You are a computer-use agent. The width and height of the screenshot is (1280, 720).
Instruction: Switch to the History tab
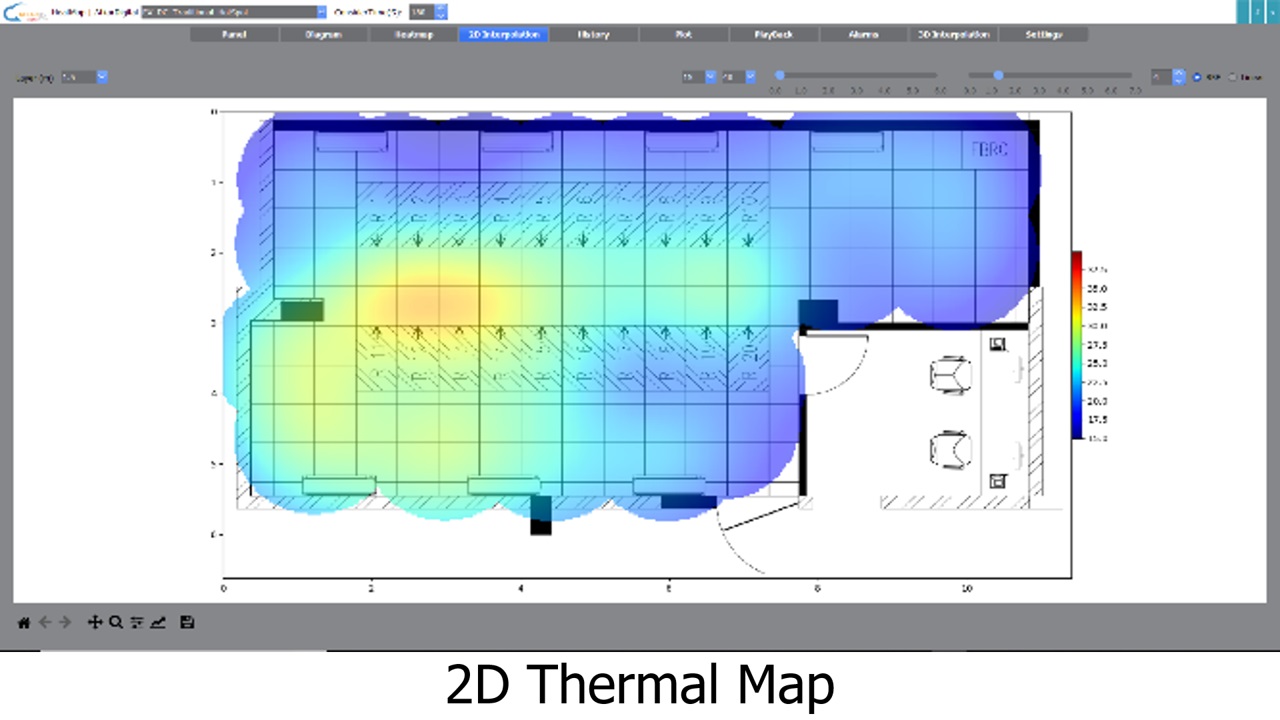[x=593, y=34]
